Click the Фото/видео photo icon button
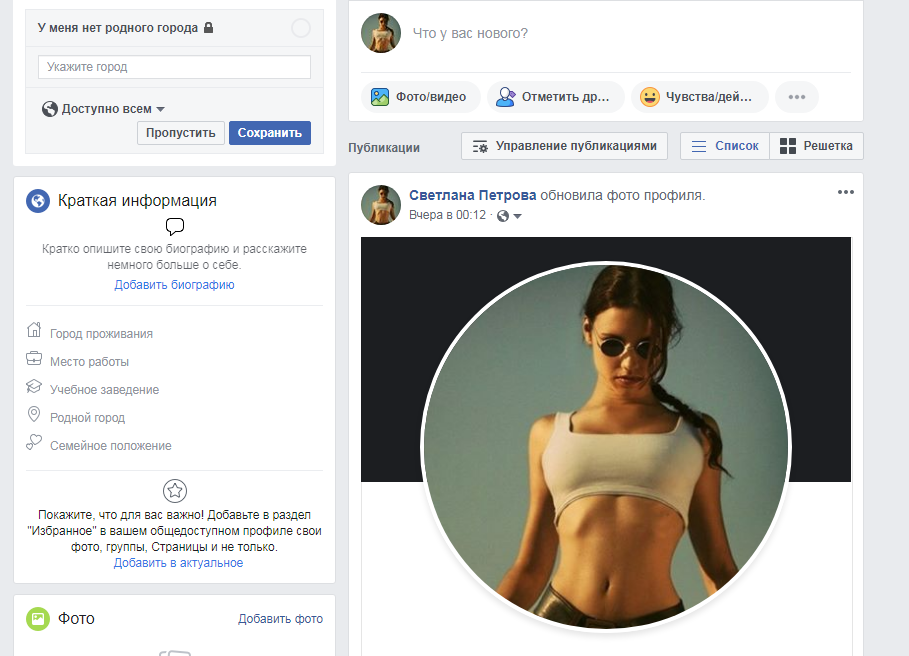The width and height of the screenshot is (909, 656). tap(380, 97)
